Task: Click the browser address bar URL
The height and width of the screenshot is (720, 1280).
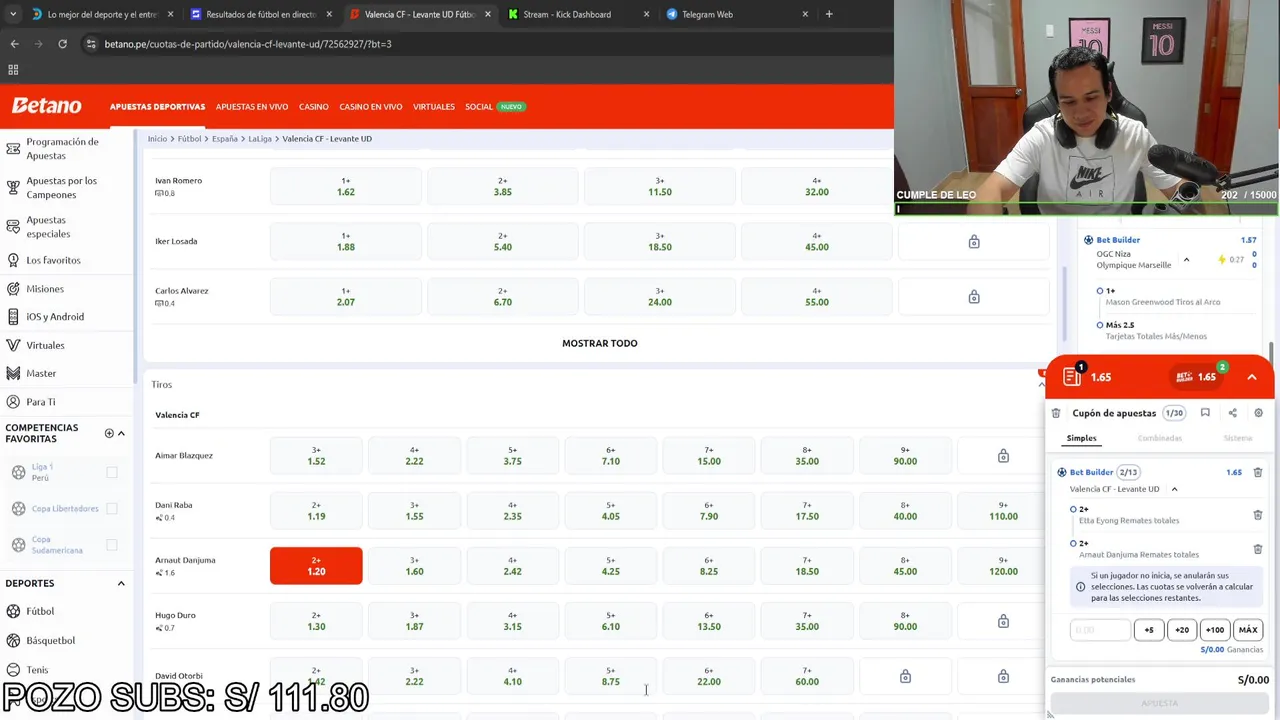Action: coord(248,44)
